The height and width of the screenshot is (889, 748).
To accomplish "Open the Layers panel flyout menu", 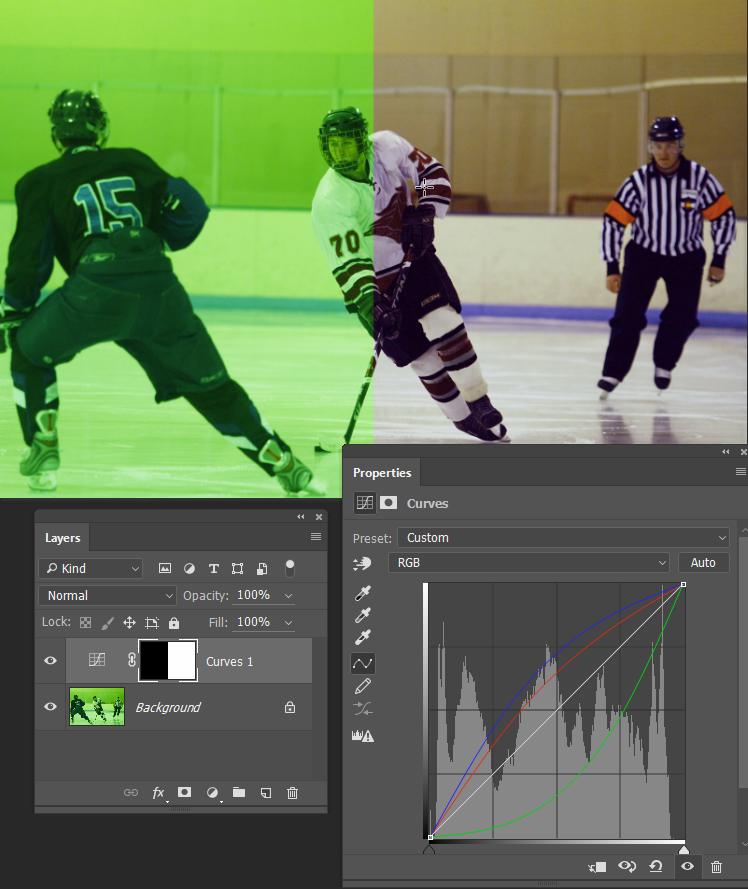I will 316,537.
